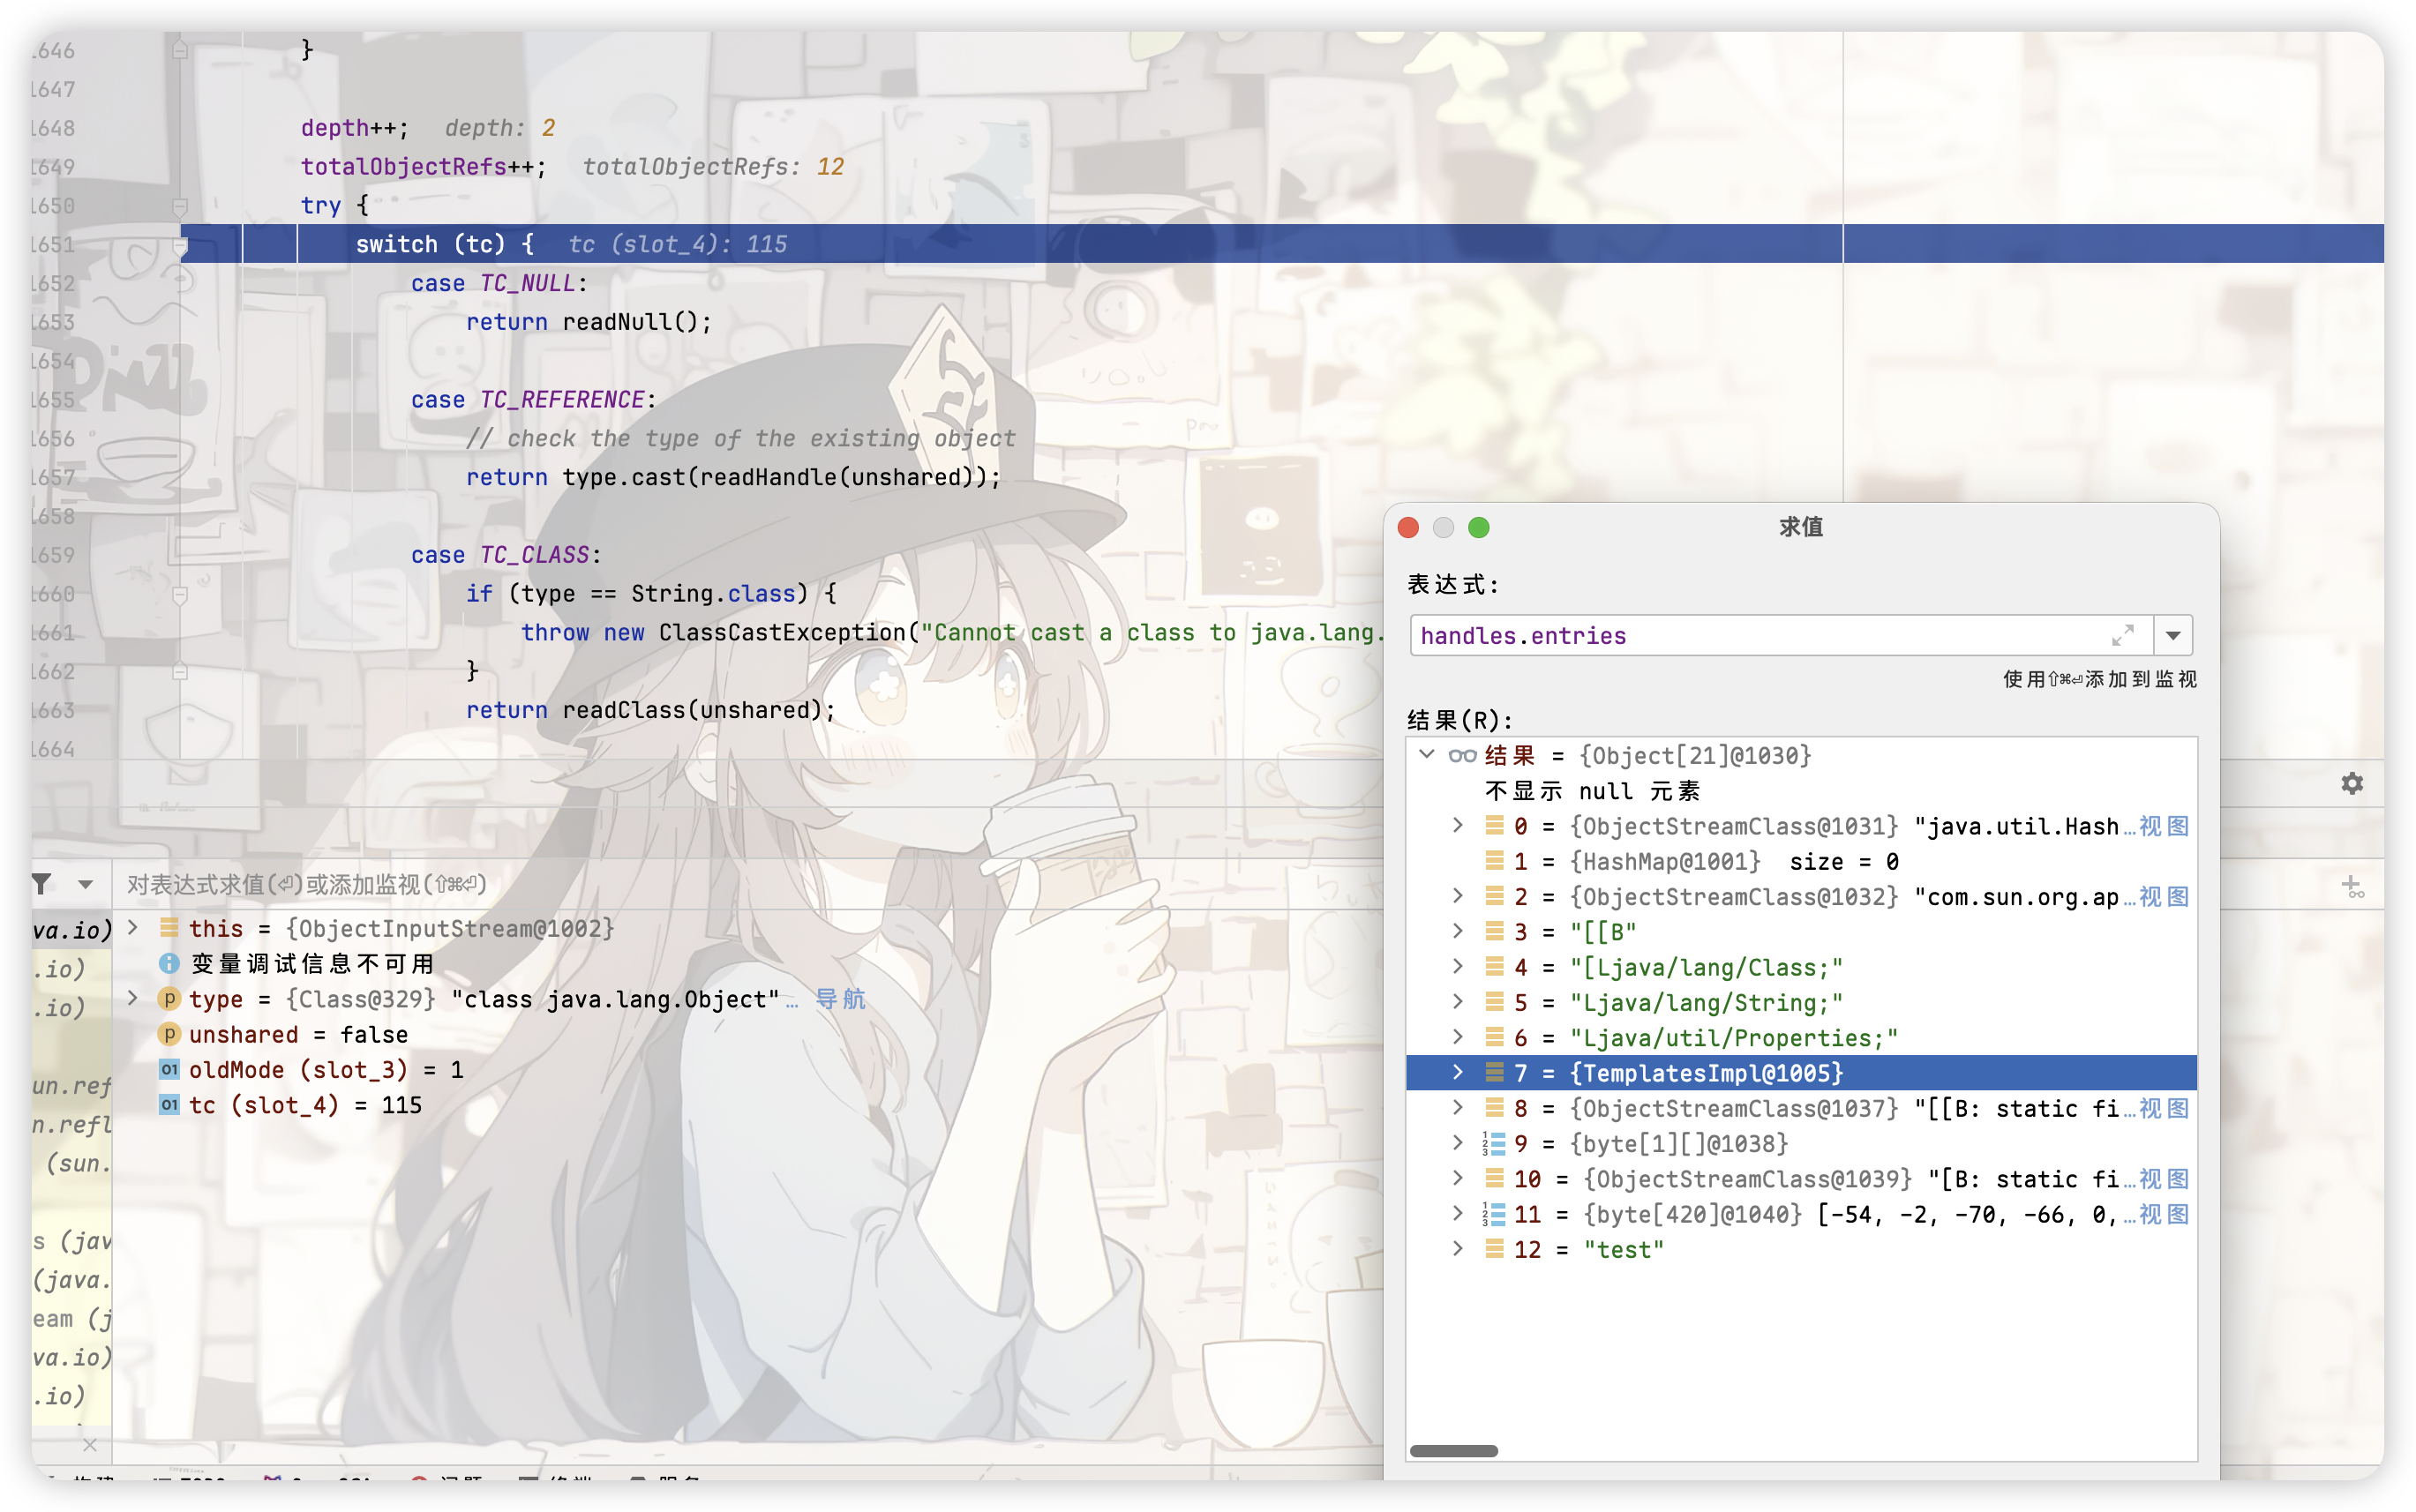This screenshot has height=1512, width=2416.
Task: Open 视图 link for entry 2
Action: 2164,897
